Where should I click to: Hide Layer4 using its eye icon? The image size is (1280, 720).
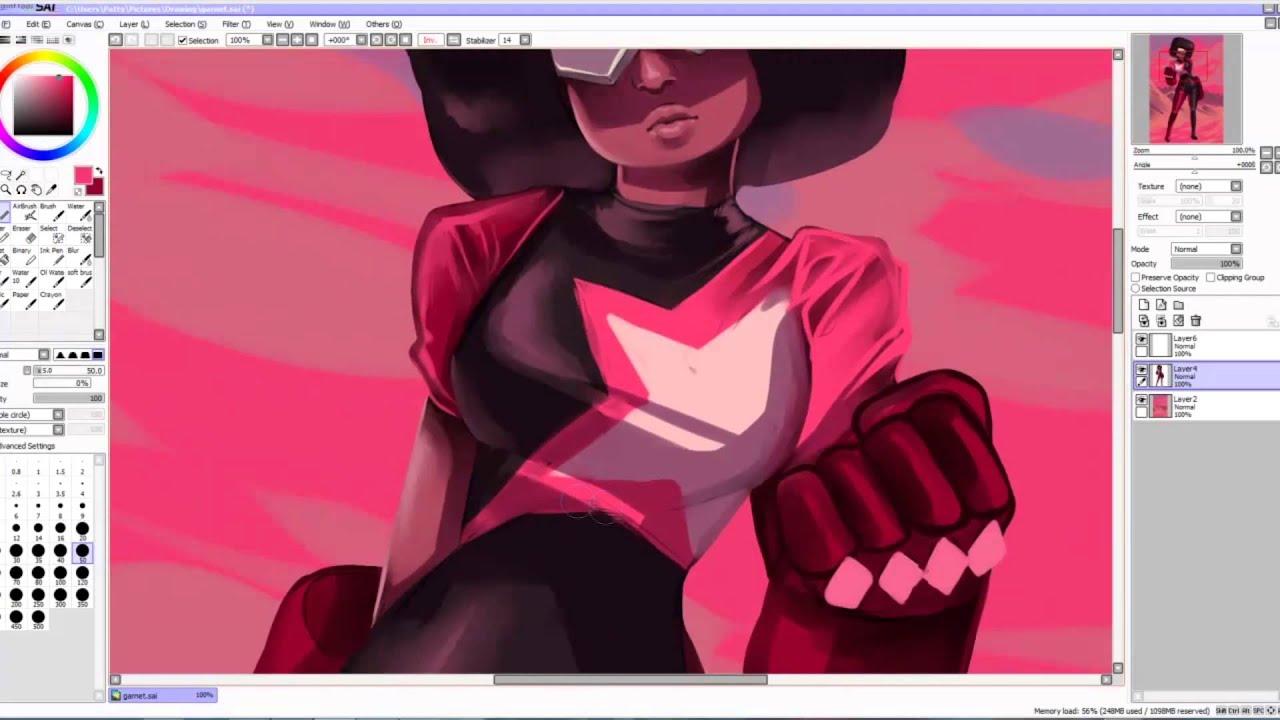1141,370
